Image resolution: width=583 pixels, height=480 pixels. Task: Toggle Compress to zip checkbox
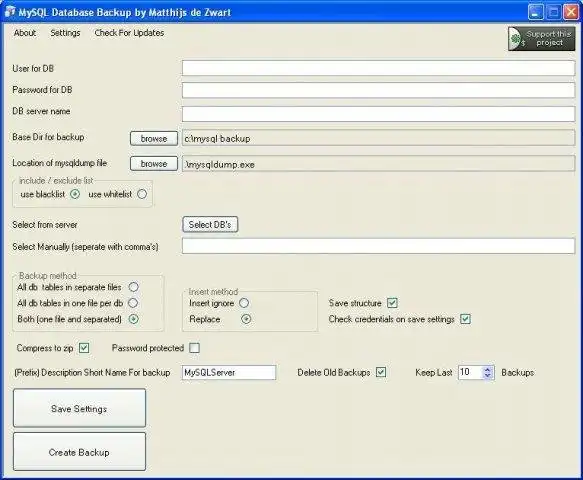(x=84, y=348)
